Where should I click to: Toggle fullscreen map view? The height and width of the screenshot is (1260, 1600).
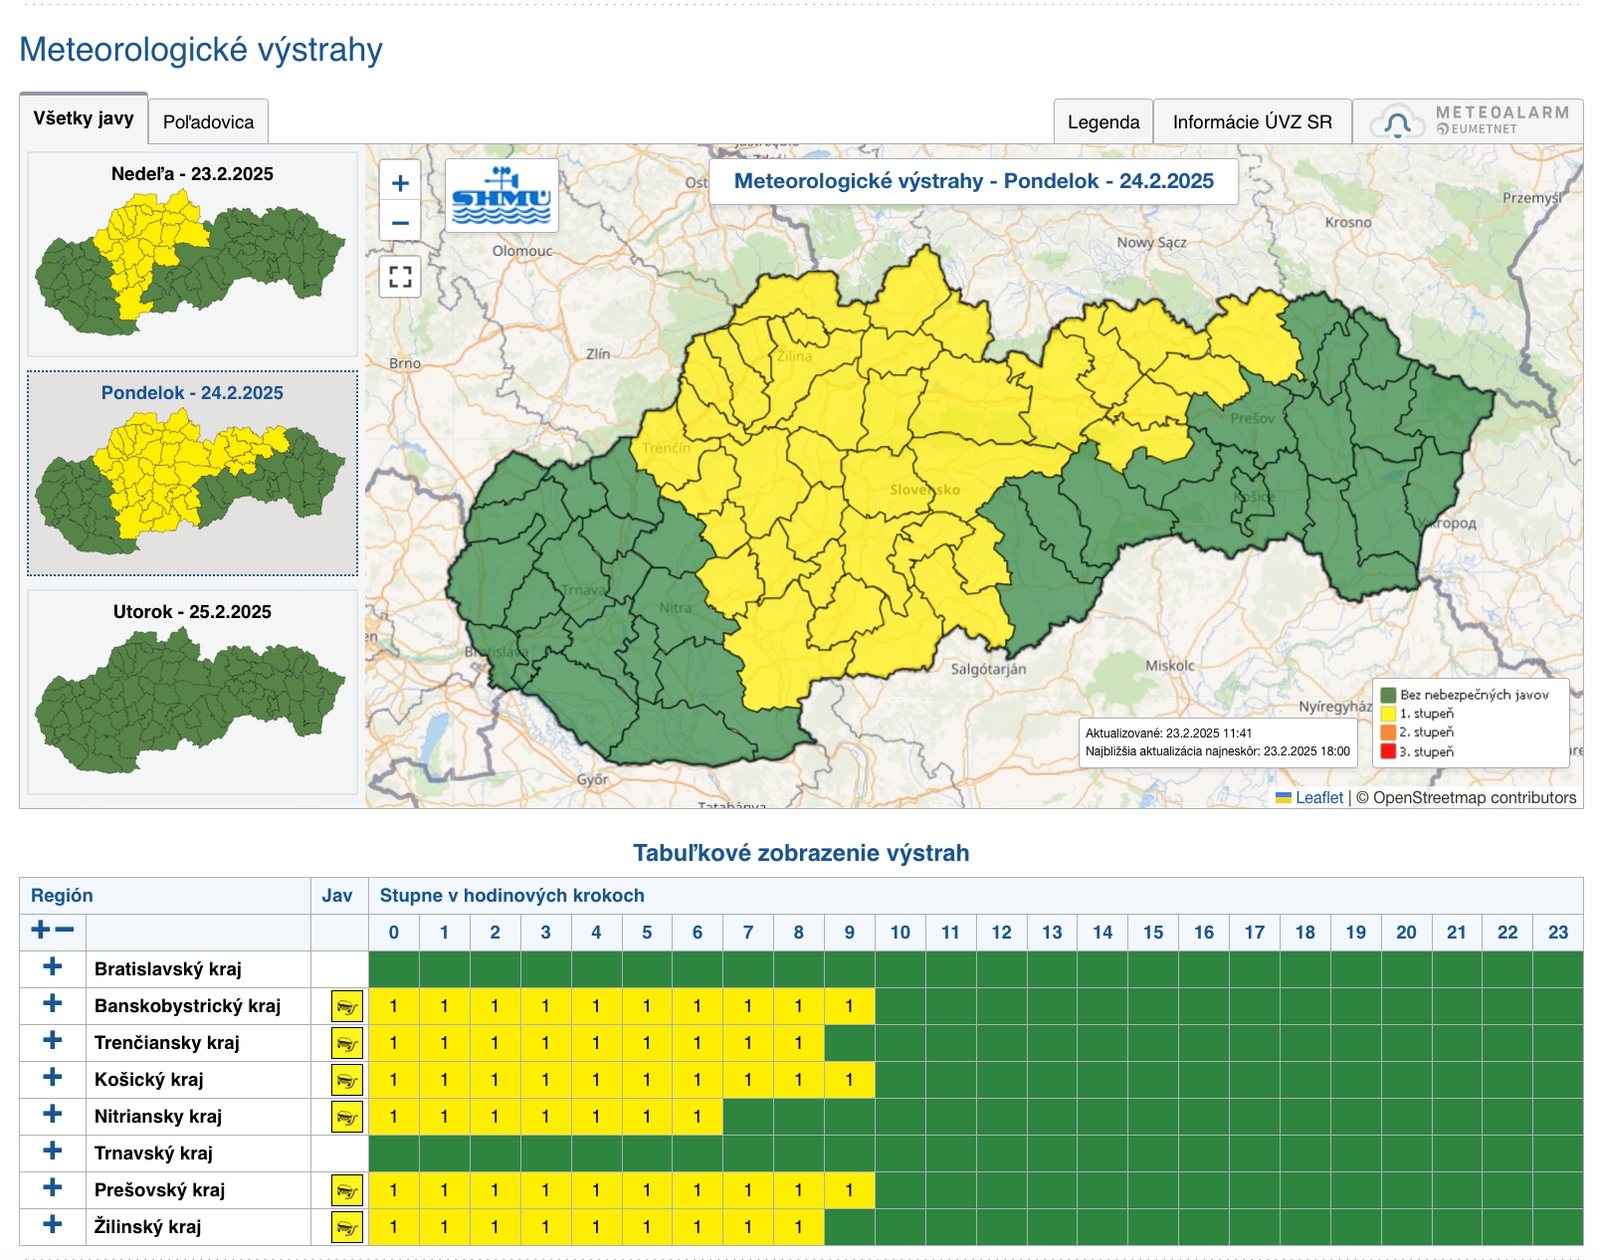tap(400, 276)
